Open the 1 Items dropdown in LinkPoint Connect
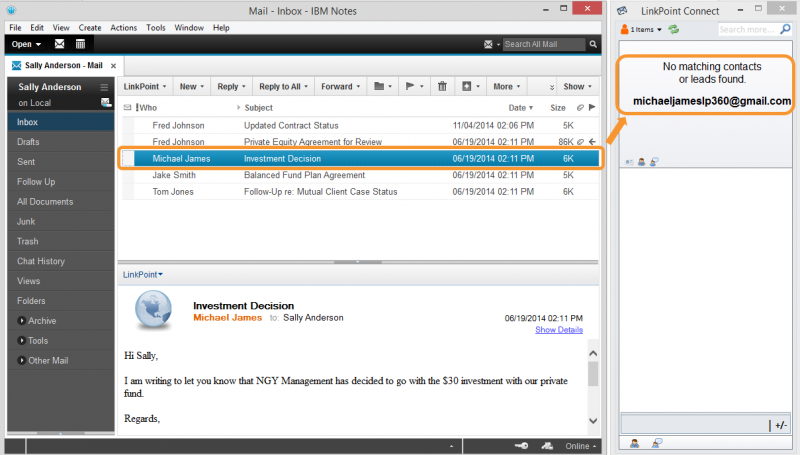 [x=641, y=30]
